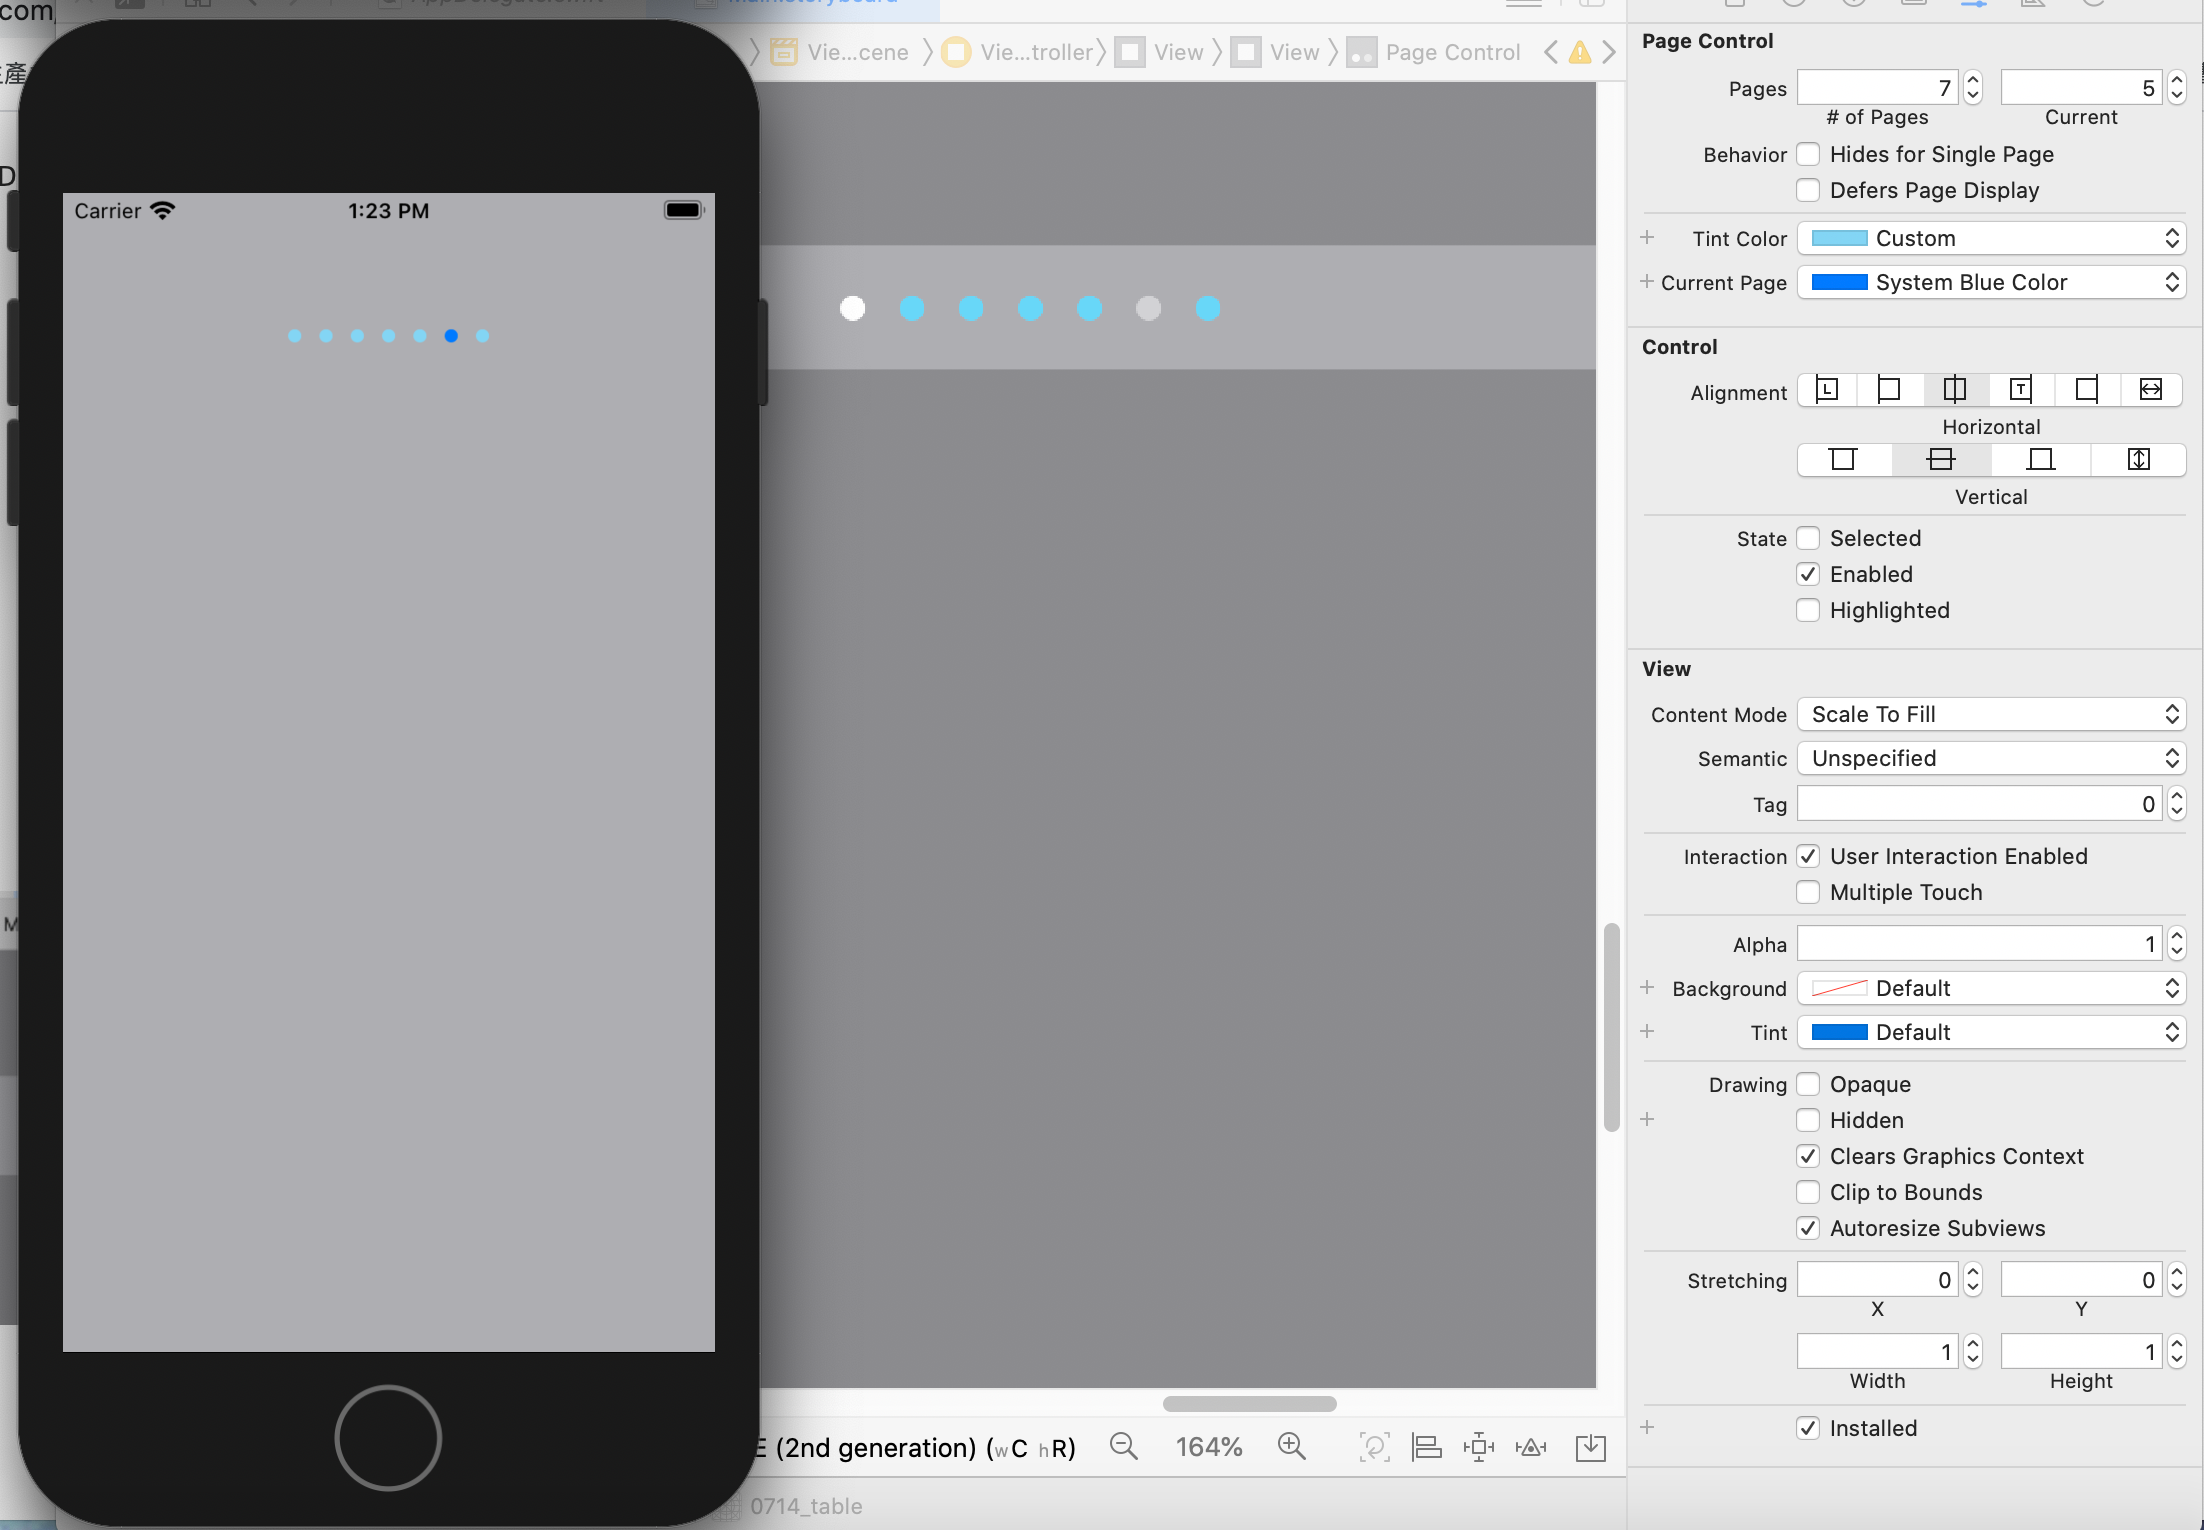Open the Semantic Unspecified dropdown
Image resolution: width=2204 pixels, height=1530 pixels.
point(1990,758)
